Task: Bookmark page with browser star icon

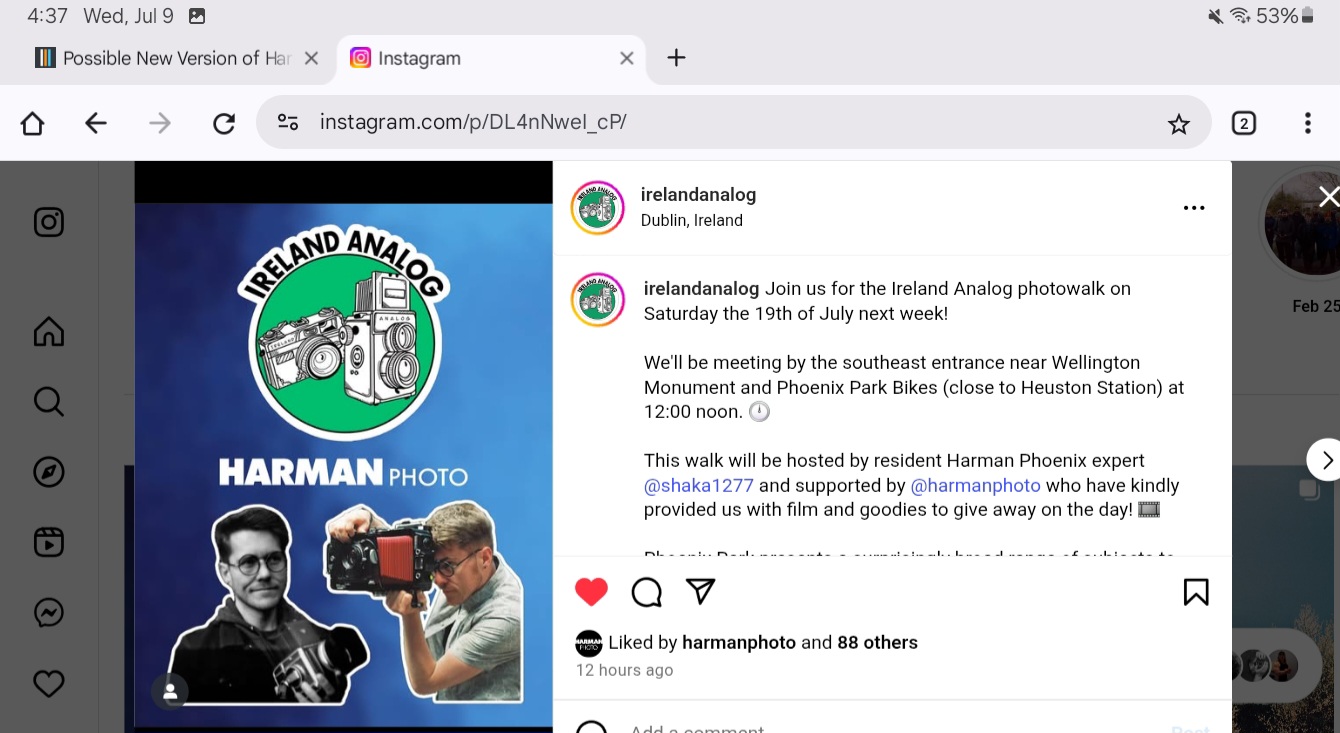Action: tap(1179, 123)
